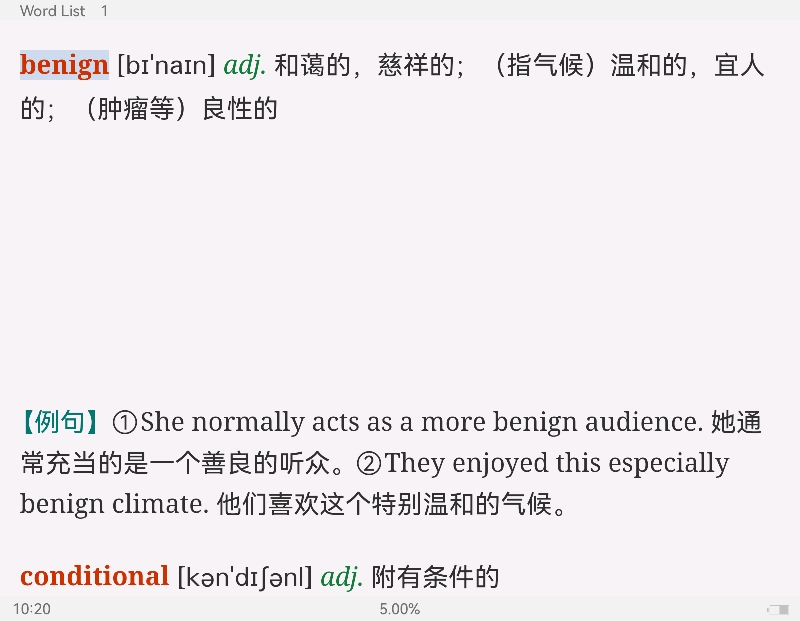Screen dimensions: 800x621
Task: Select the highlighted headword benign
Action: coord(64,65)
